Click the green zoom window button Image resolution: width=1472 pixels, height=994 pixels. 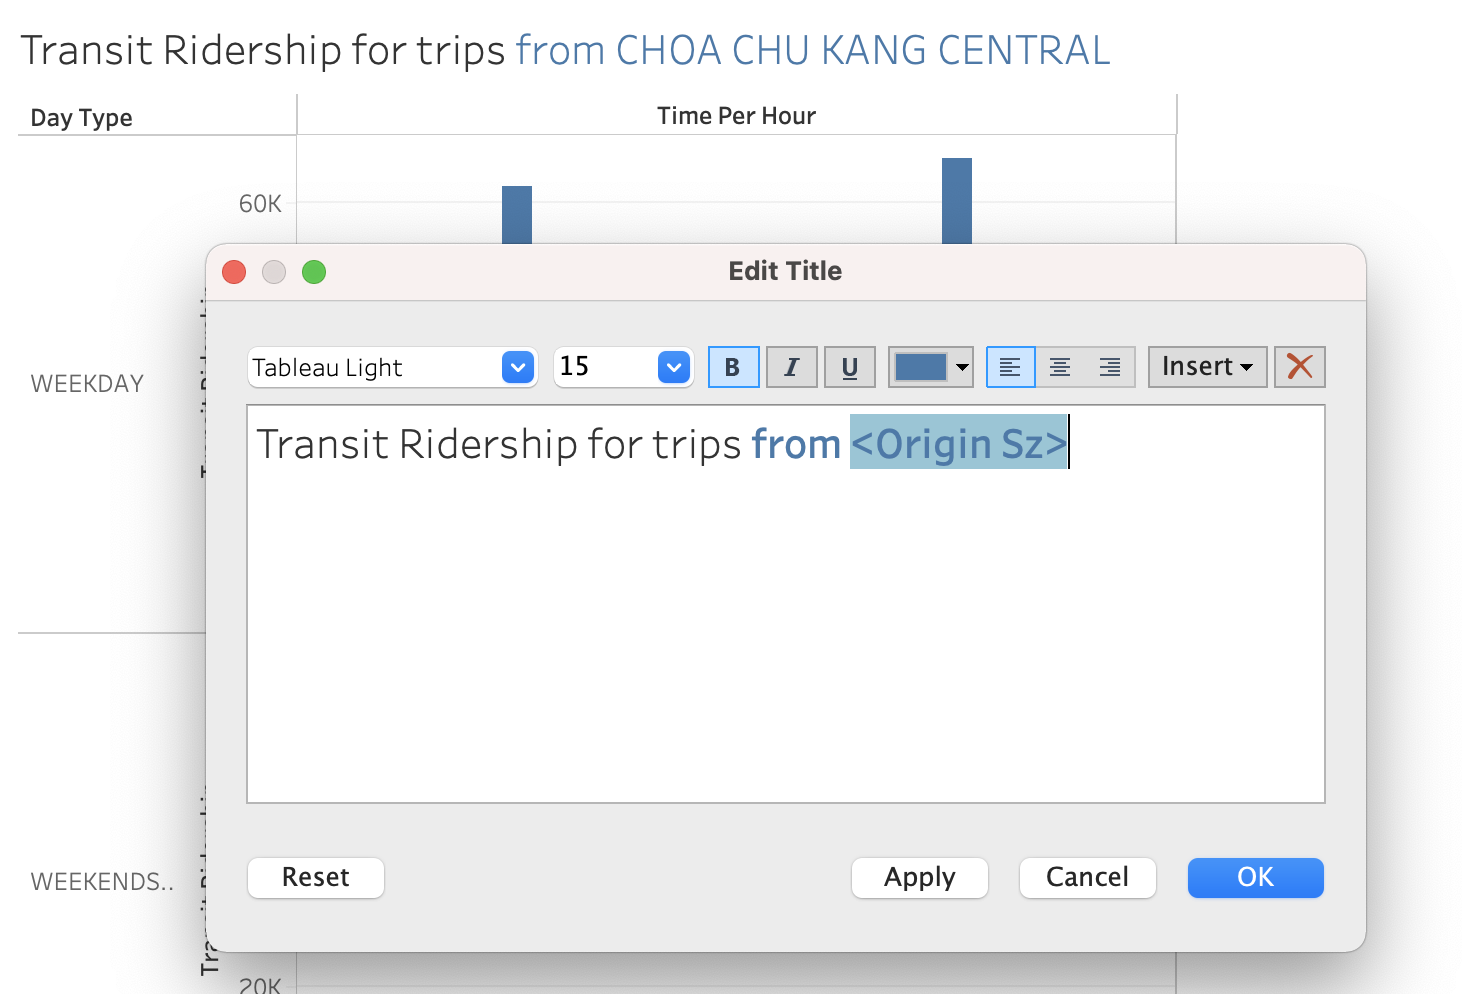pyautogui.click(x=314, y=272)
